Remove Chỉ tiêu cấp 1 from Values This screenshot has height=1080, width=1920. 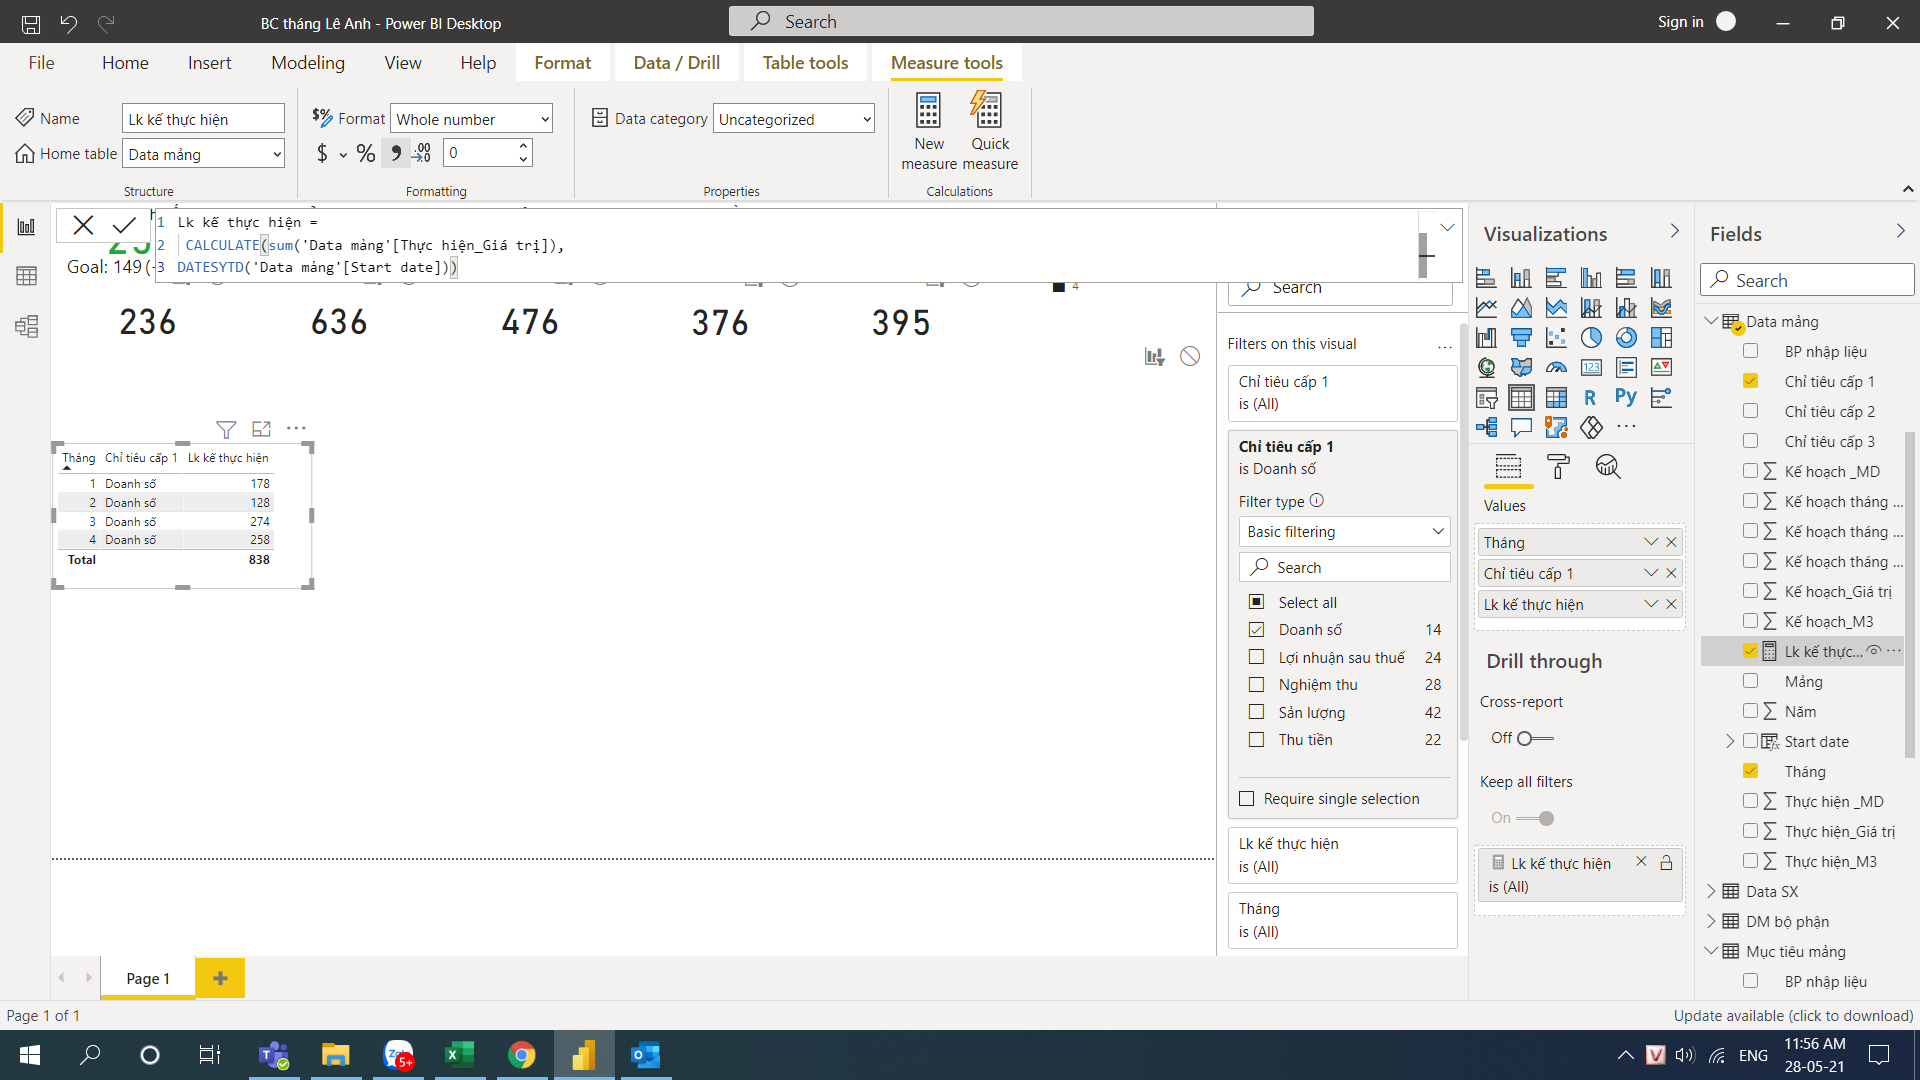(1671, 573)
